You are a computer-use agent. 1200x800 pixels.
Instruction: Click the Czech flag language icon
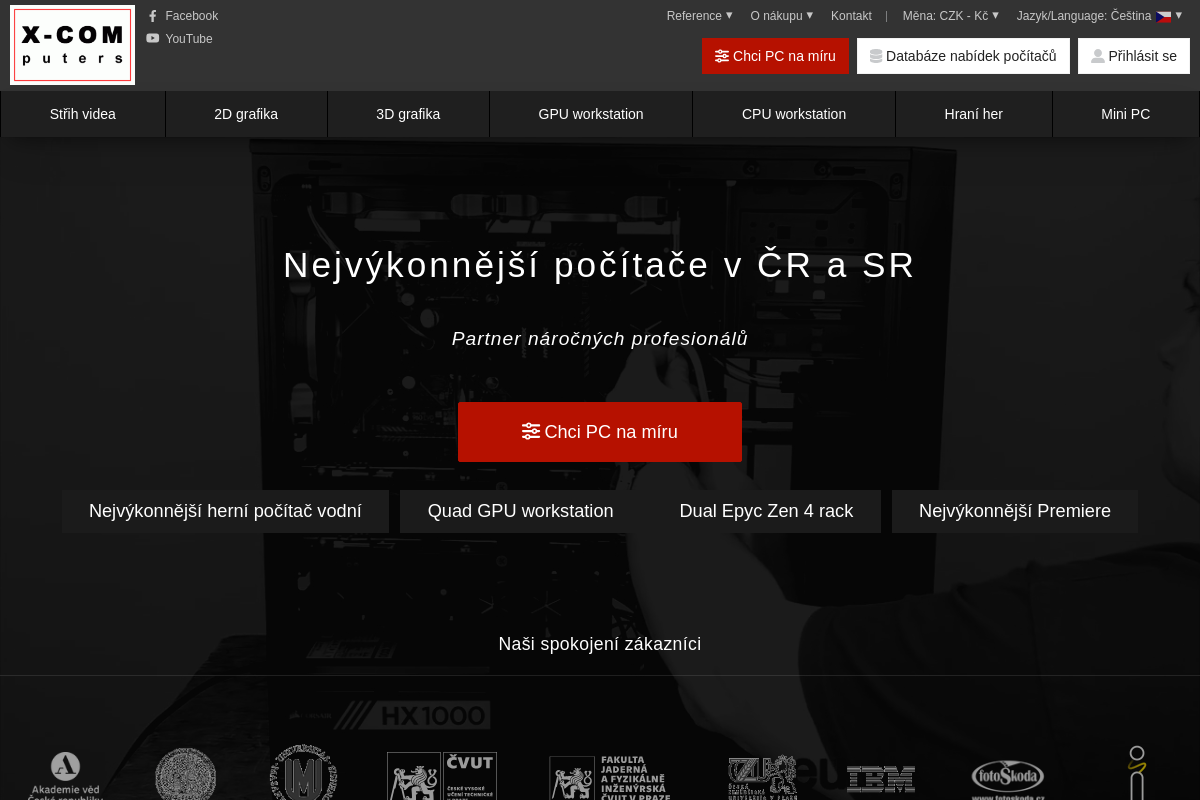coord(1163,16)
